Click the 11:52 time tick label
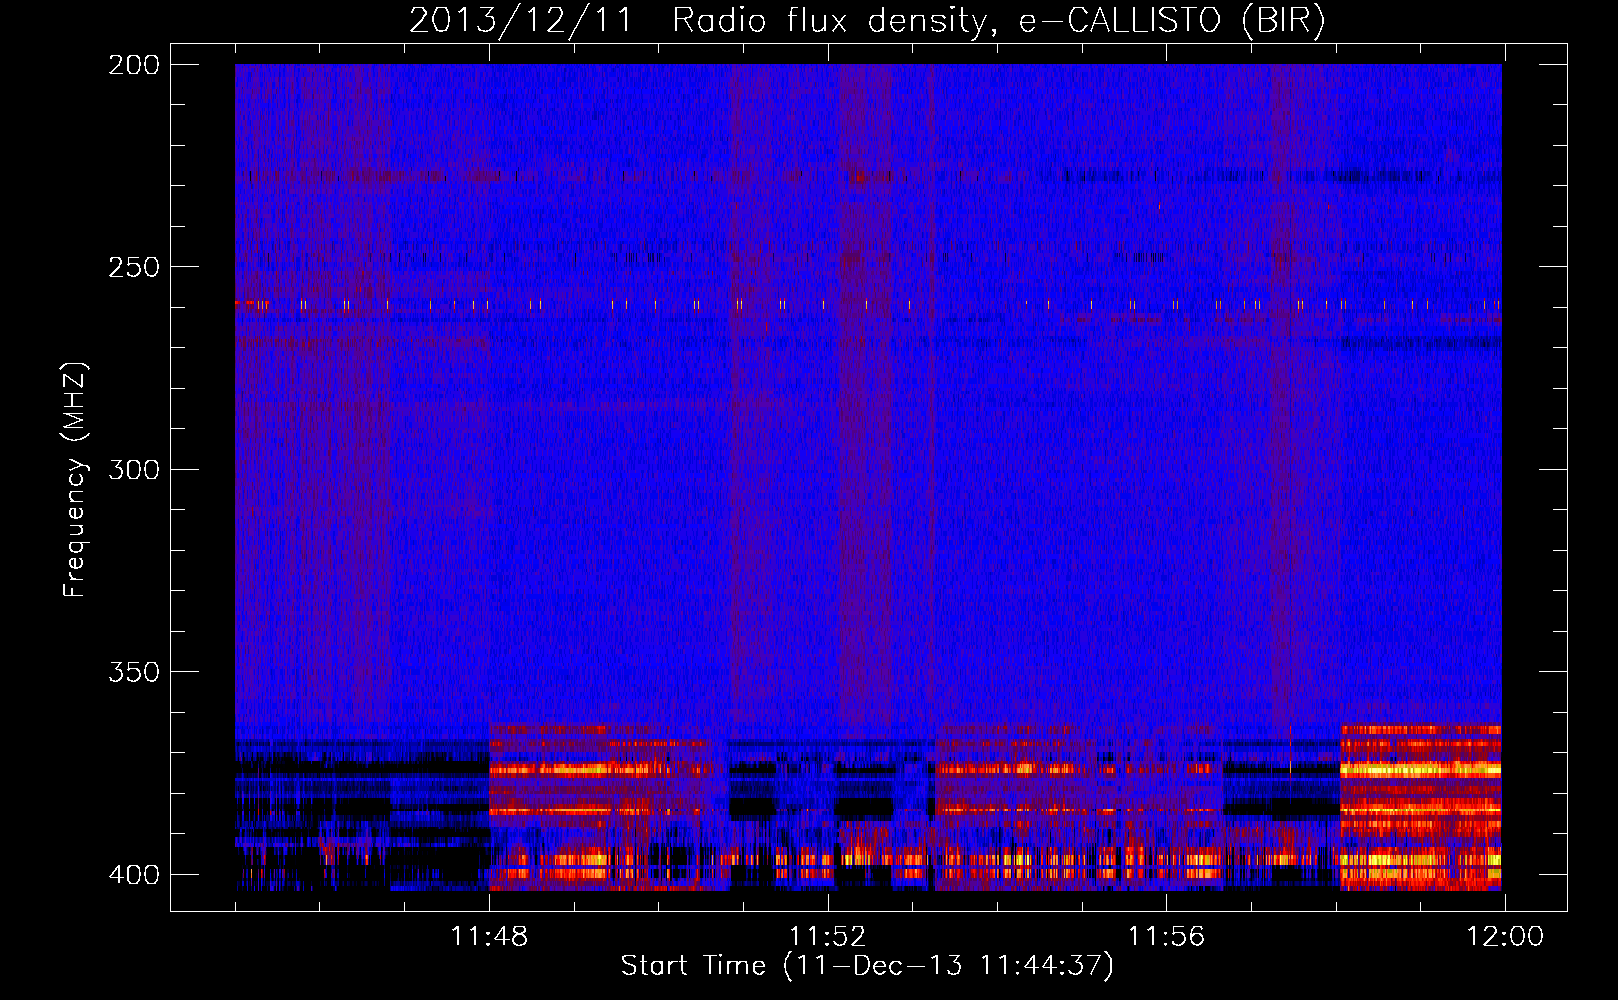 pos(827,937)
